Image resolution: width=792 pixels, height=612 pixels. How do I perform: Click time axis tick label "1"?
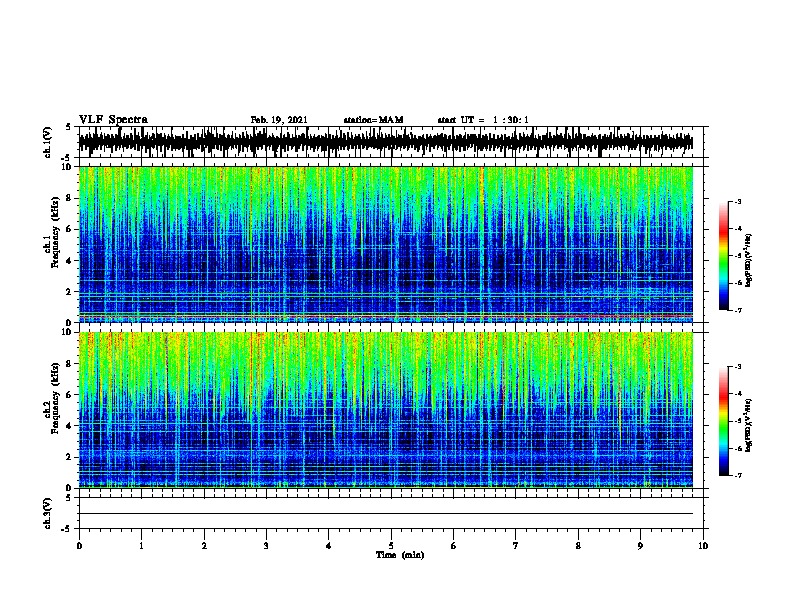click(141, 545)
